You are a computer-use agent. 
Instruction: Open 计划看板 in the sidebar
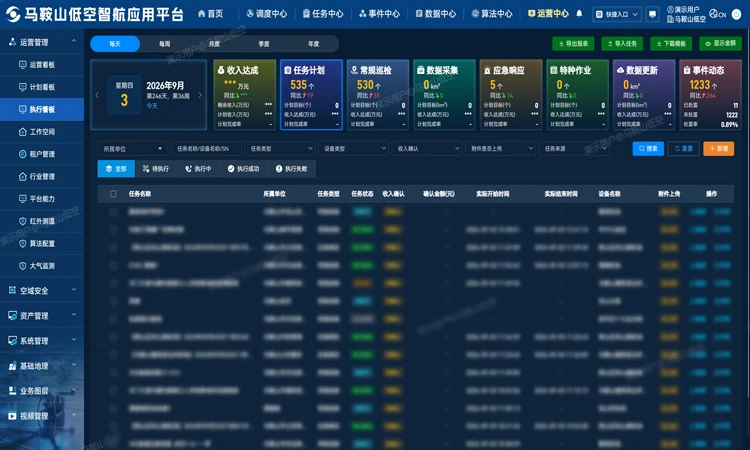pyautogui.click(x=42, y=87)
